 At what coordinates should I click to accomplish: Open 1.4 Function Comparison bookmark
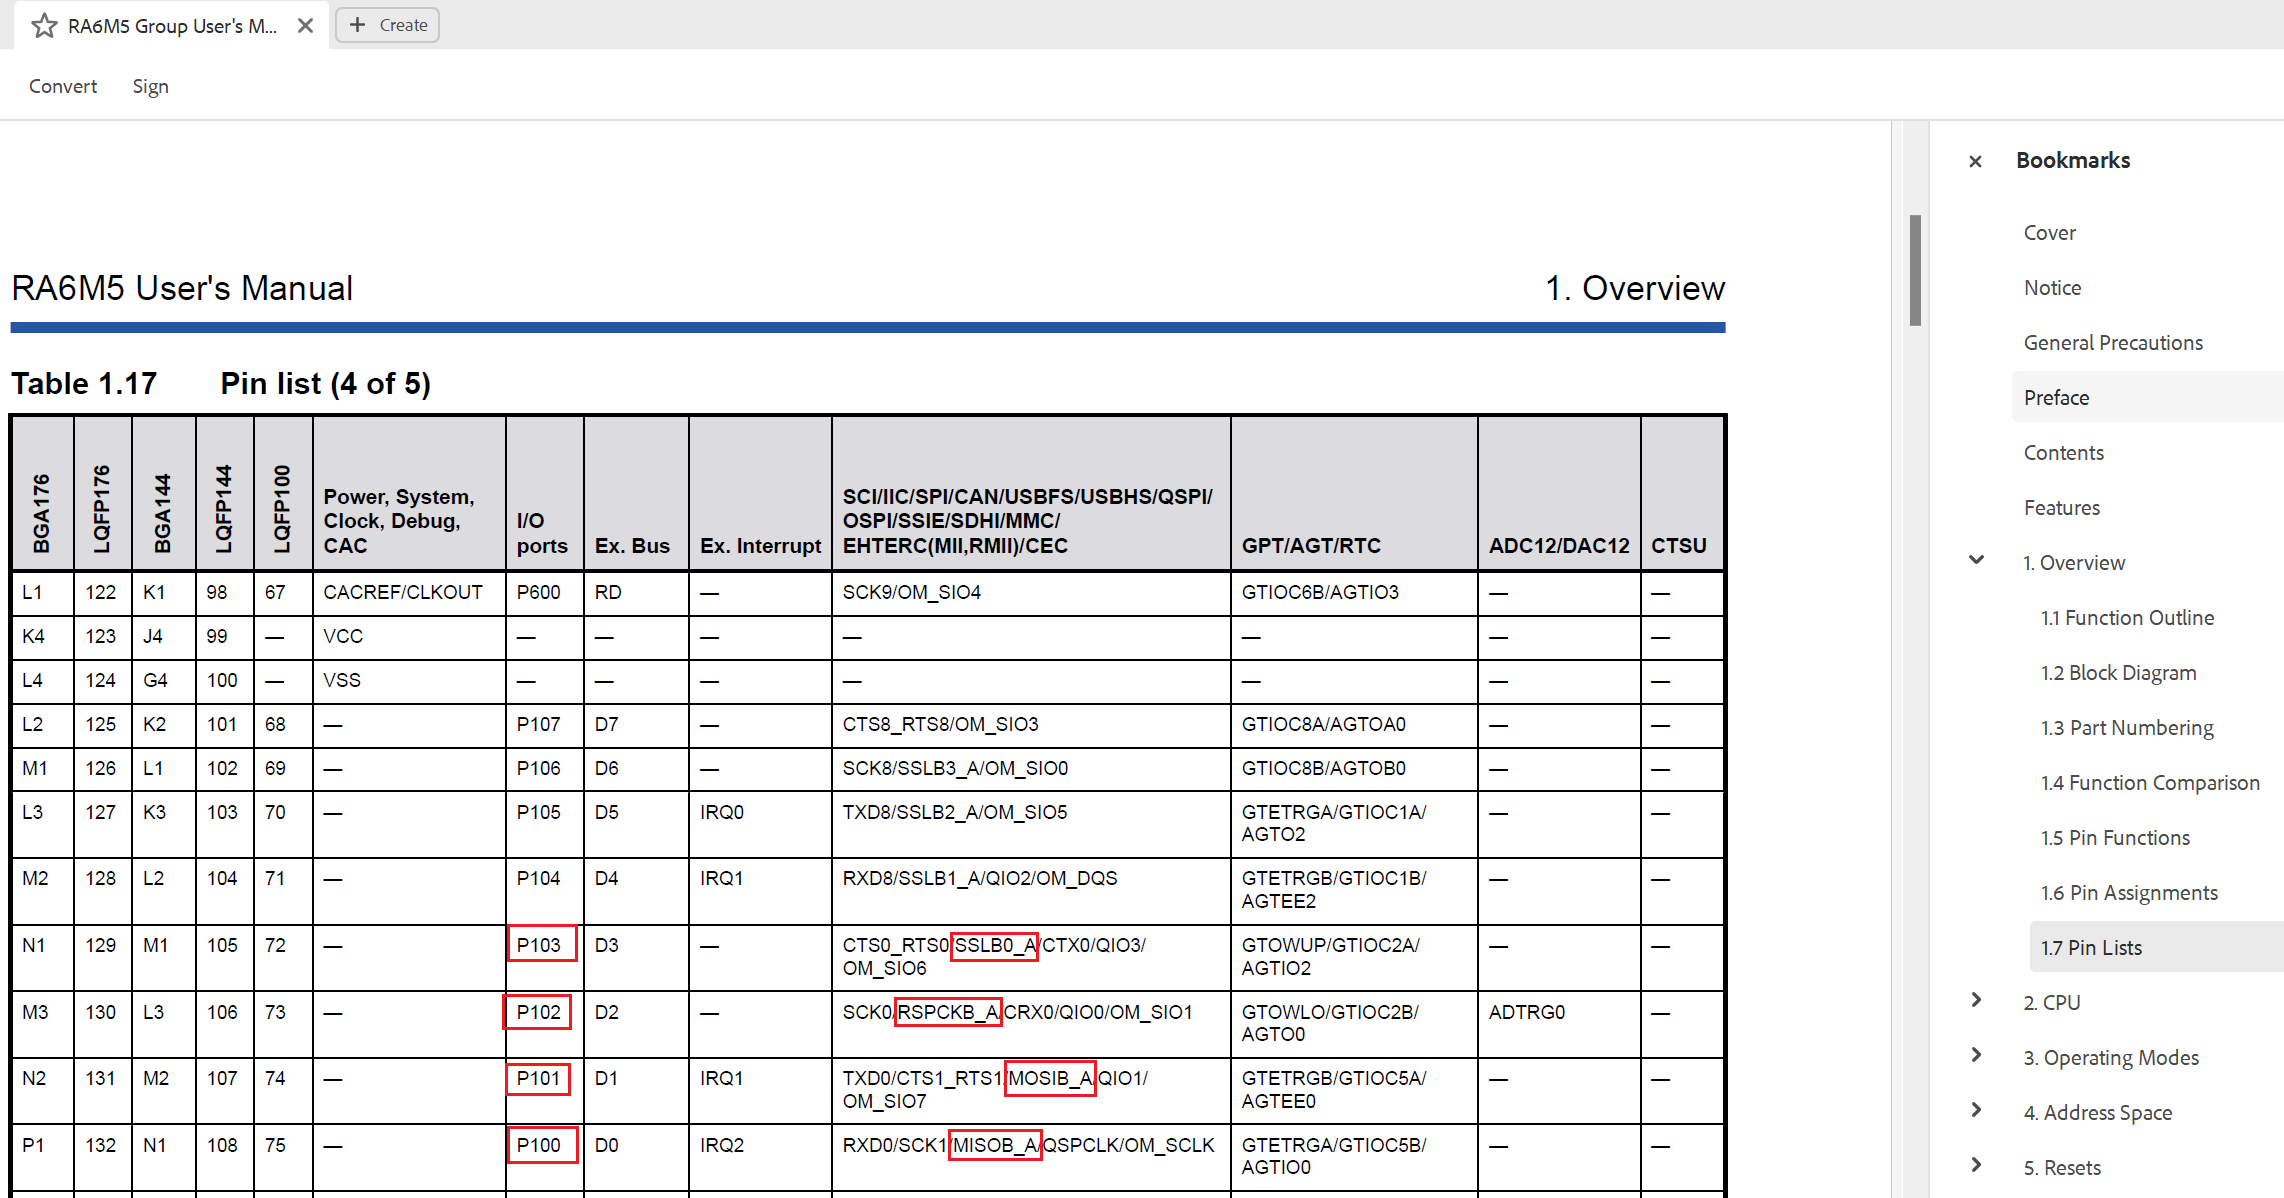click(2150, 782)
